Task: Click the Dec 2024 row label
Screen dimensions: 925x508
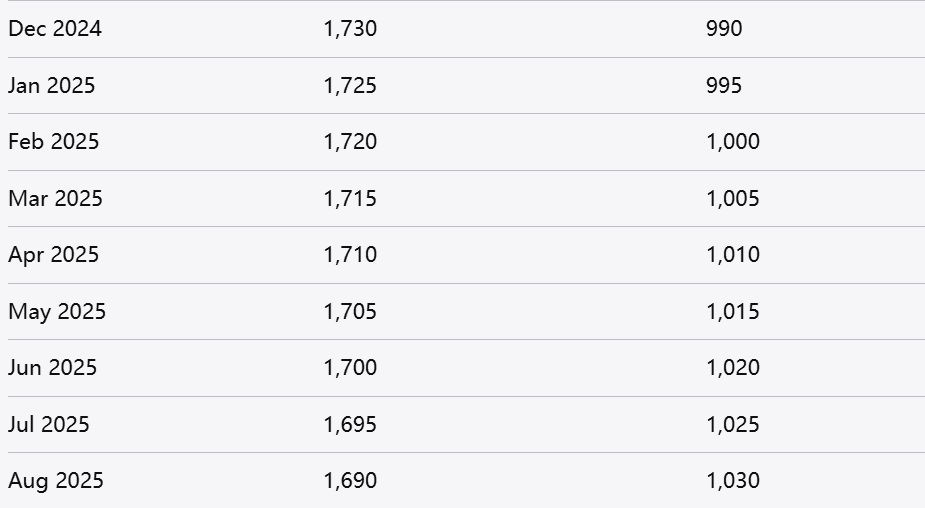Action: [55, 29]
